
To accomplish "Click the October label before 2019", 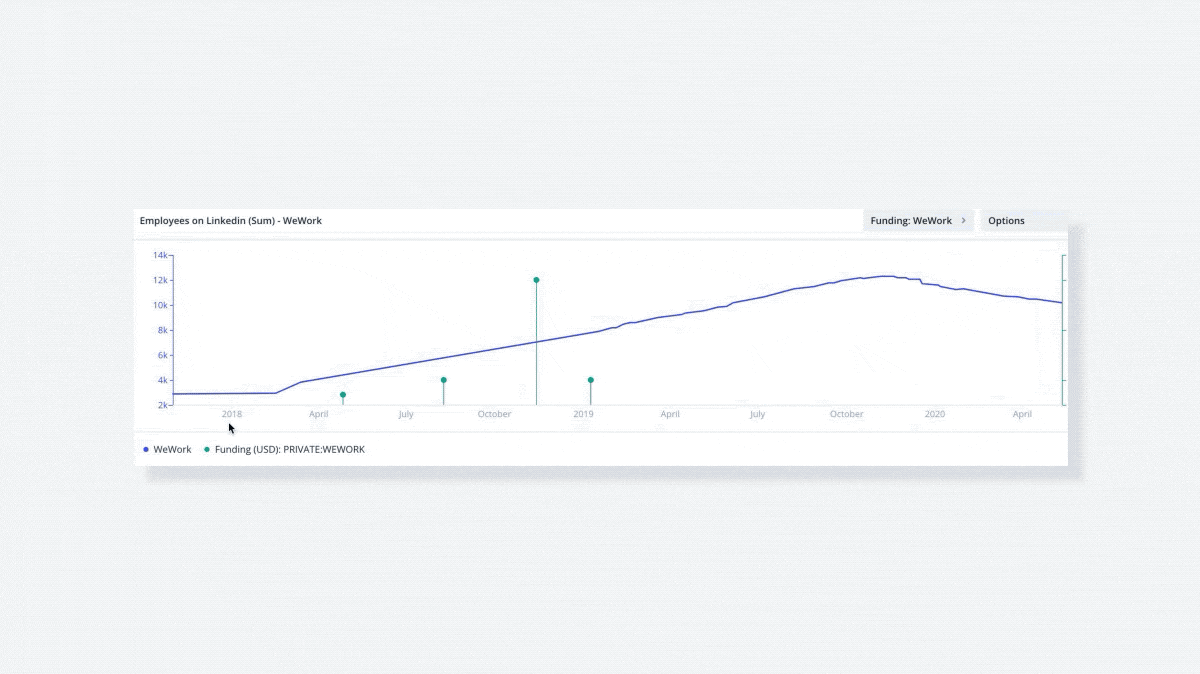I will pos(494,414).
